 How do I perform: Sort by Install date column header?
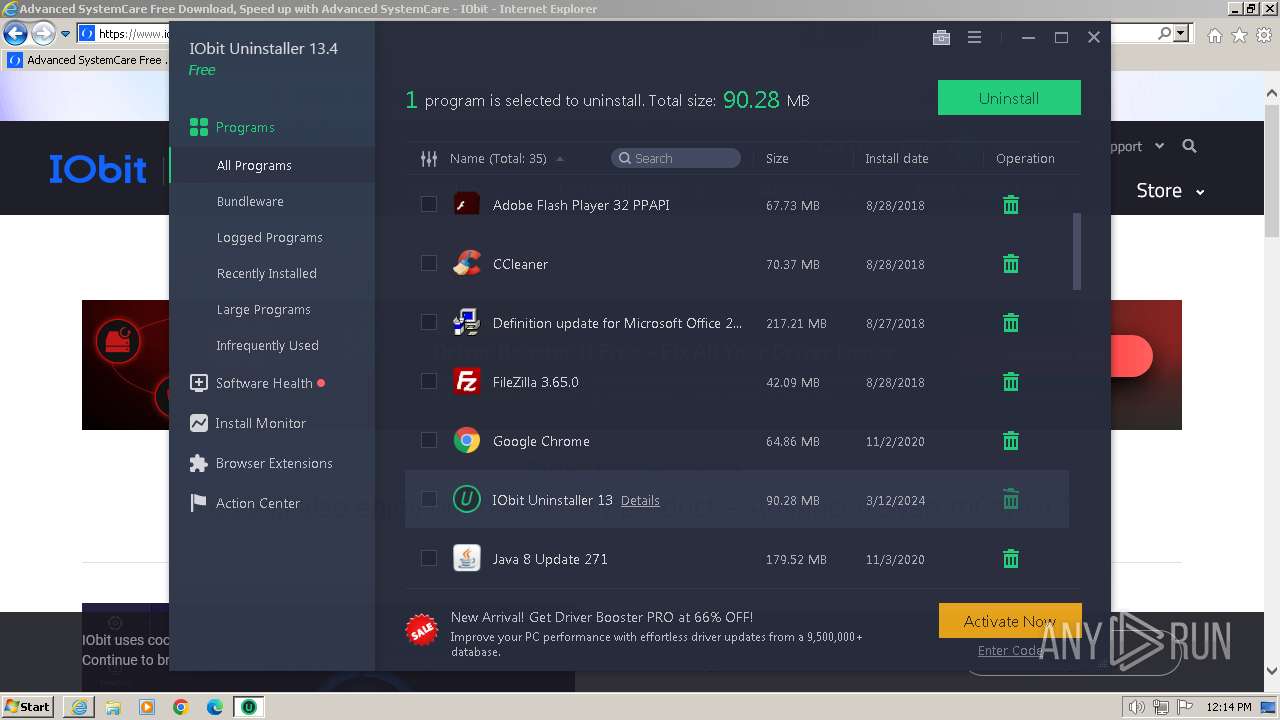897,158
